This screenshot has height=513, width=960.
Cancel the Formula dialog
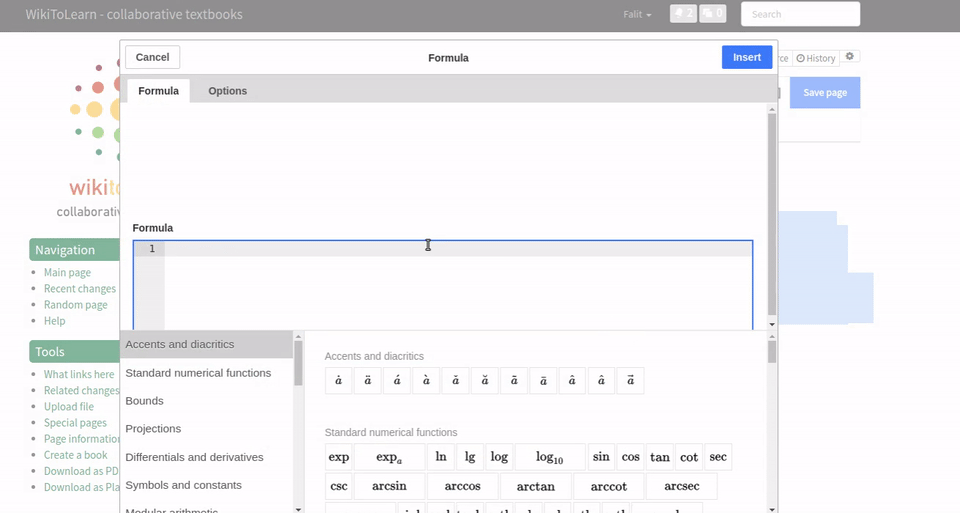coord(152,57)
